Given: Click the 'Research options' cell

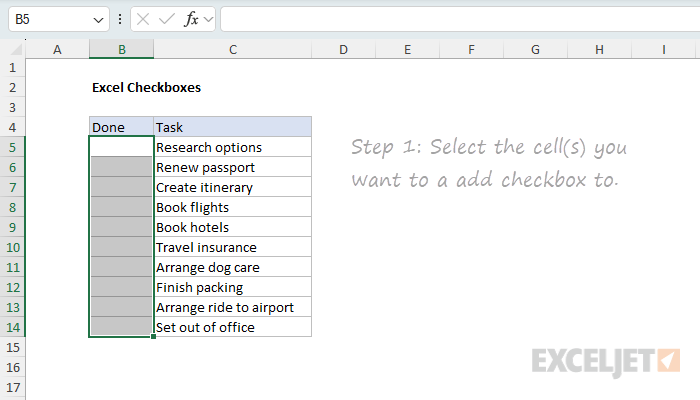Looking at the screenshot, I should 233,147.
